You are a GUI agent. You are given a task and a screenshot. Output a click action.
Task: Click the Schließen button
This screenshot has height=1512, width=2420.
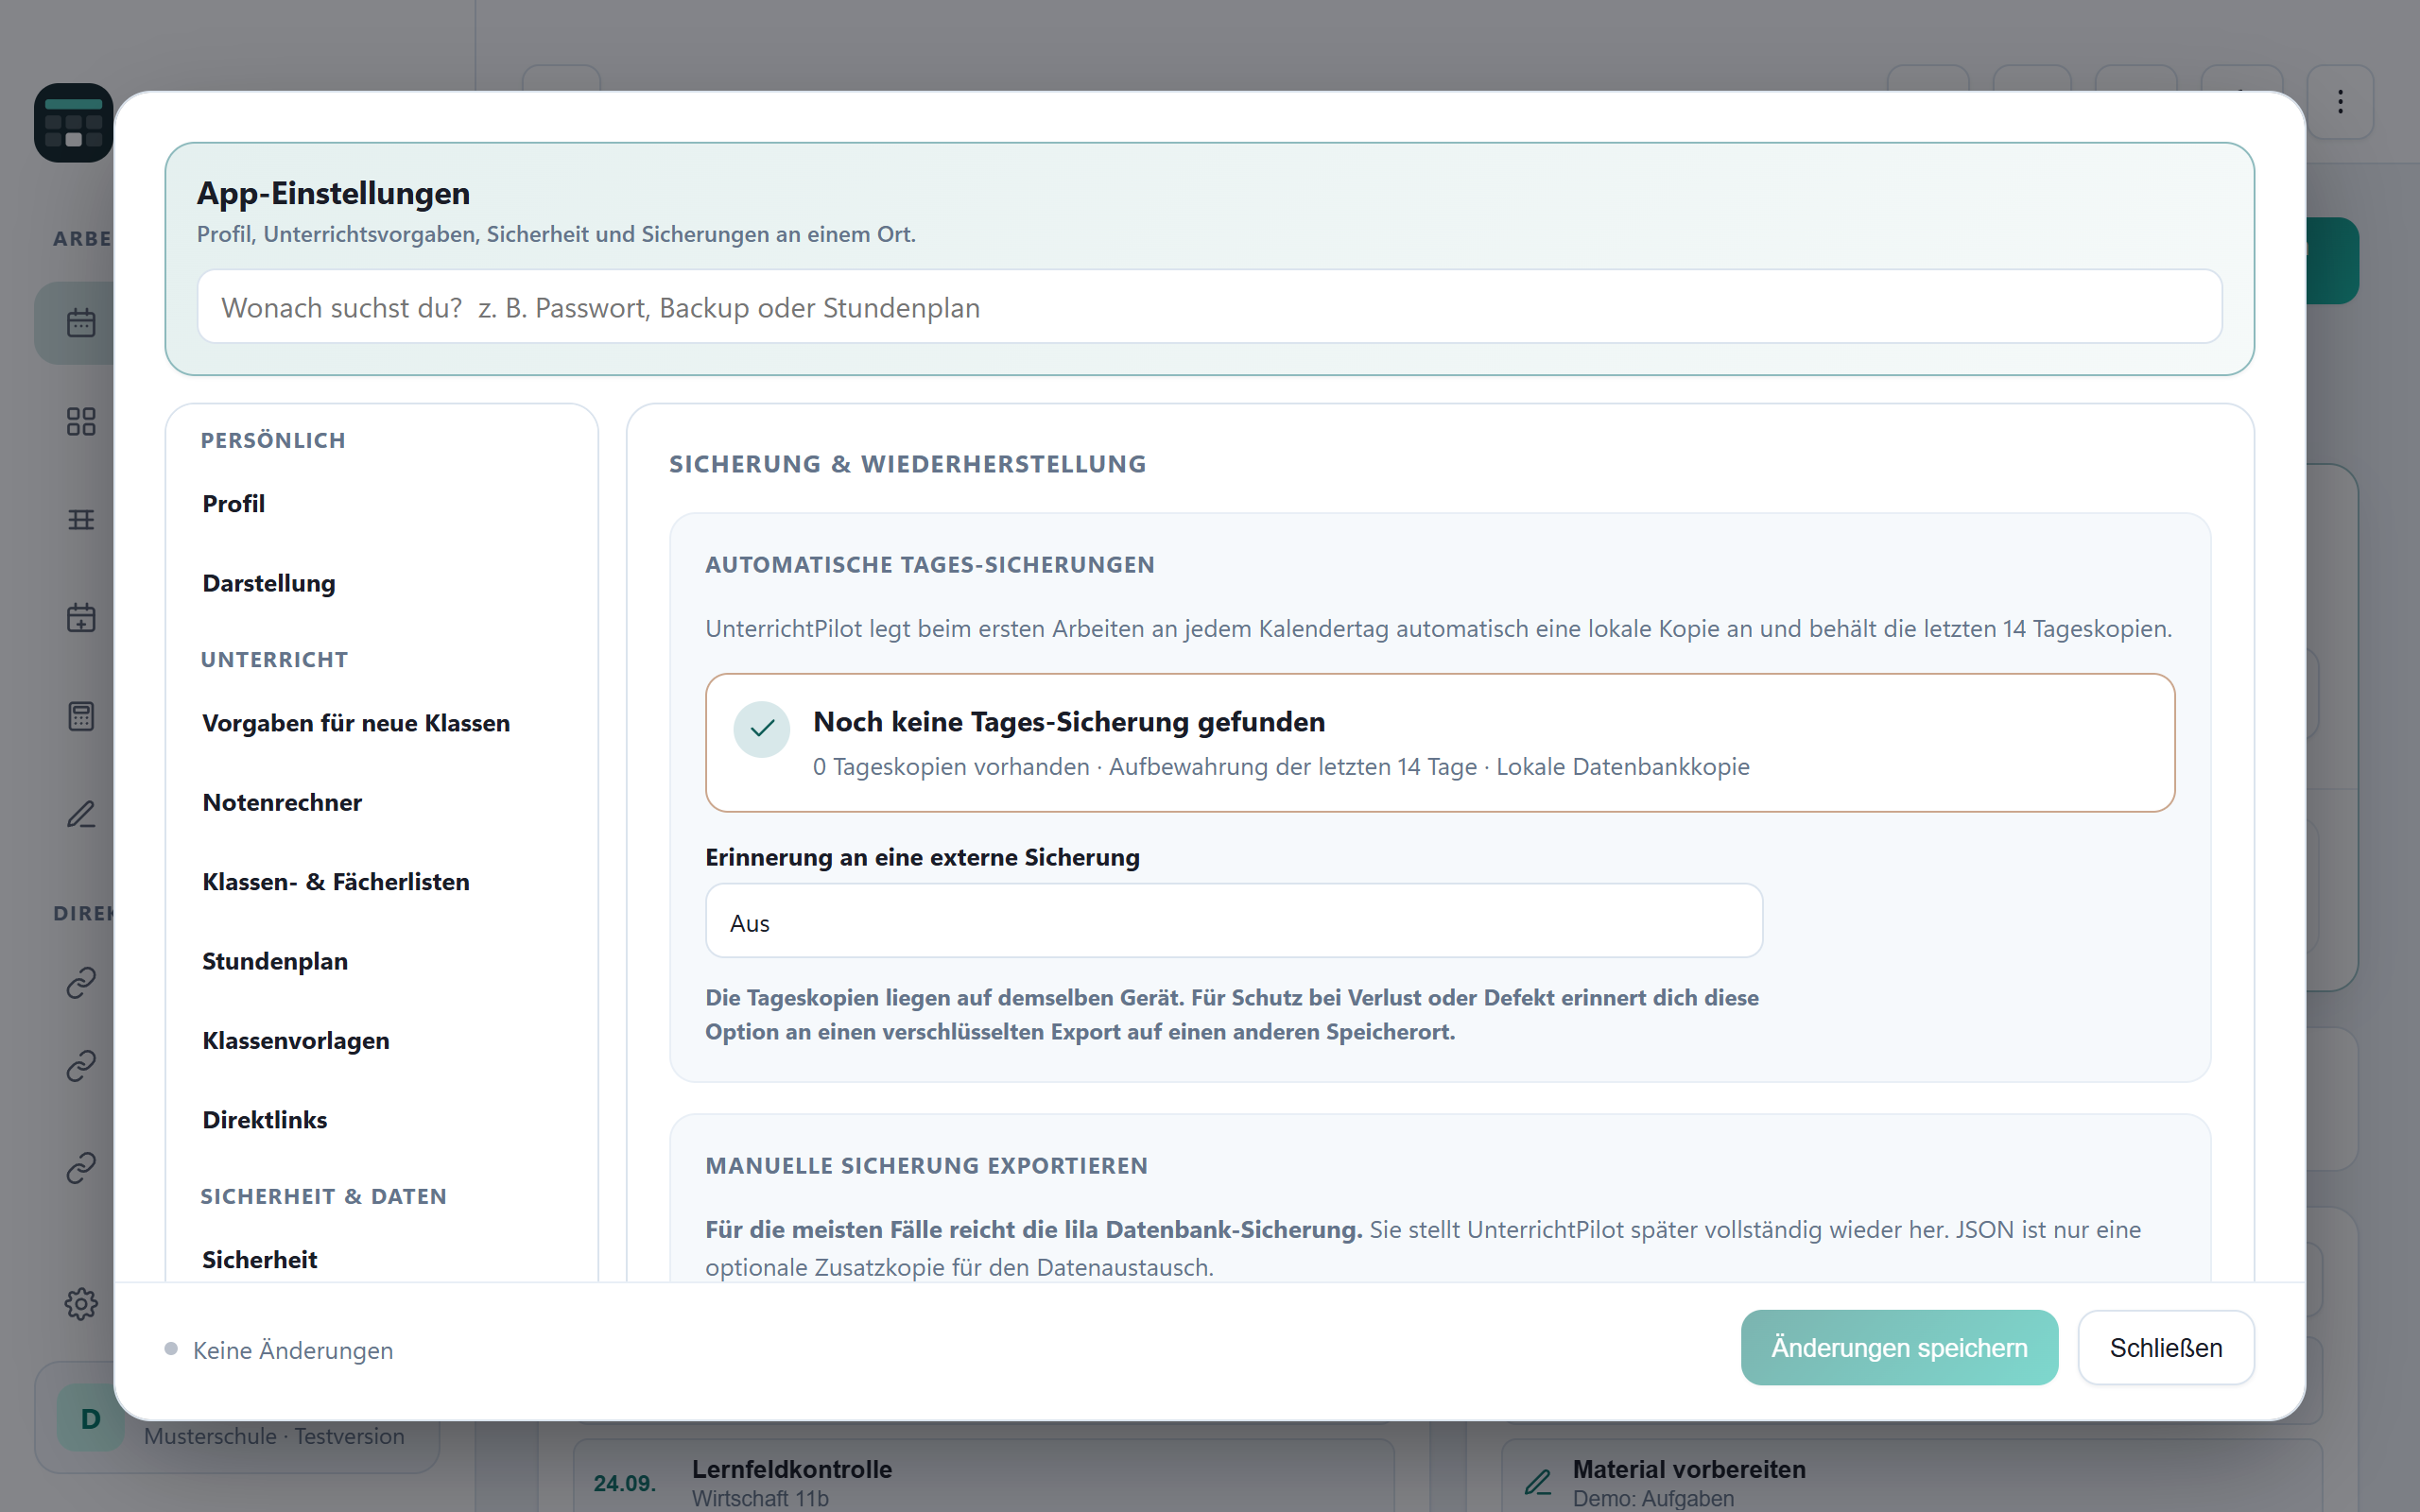(x=2165, y=1347)
